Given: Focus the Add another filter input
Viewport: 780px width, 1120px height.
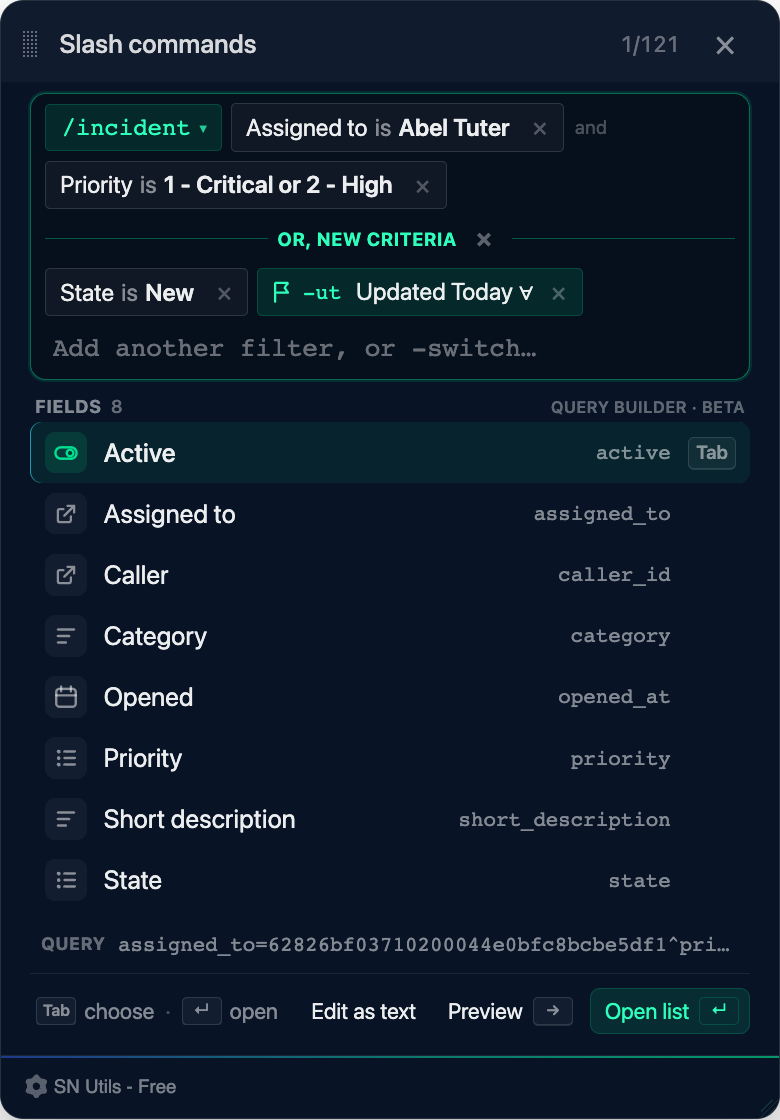Looking at the screenshot, I should pyautogui.click(x=390, y=349).
